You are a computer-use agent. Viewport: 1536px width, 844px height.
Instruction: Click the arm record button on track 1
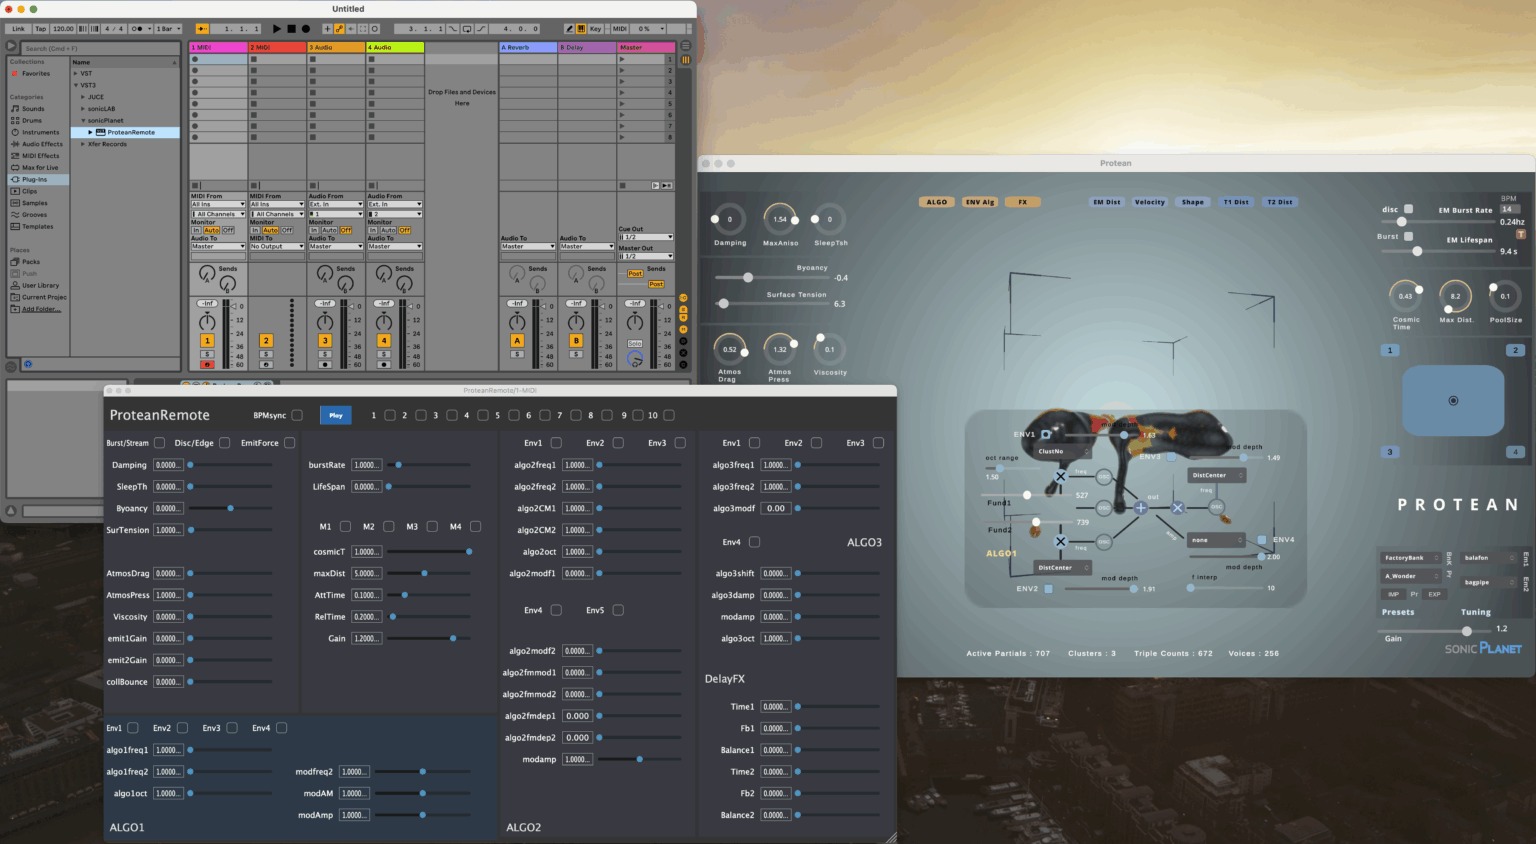click(x=207, y=364)
